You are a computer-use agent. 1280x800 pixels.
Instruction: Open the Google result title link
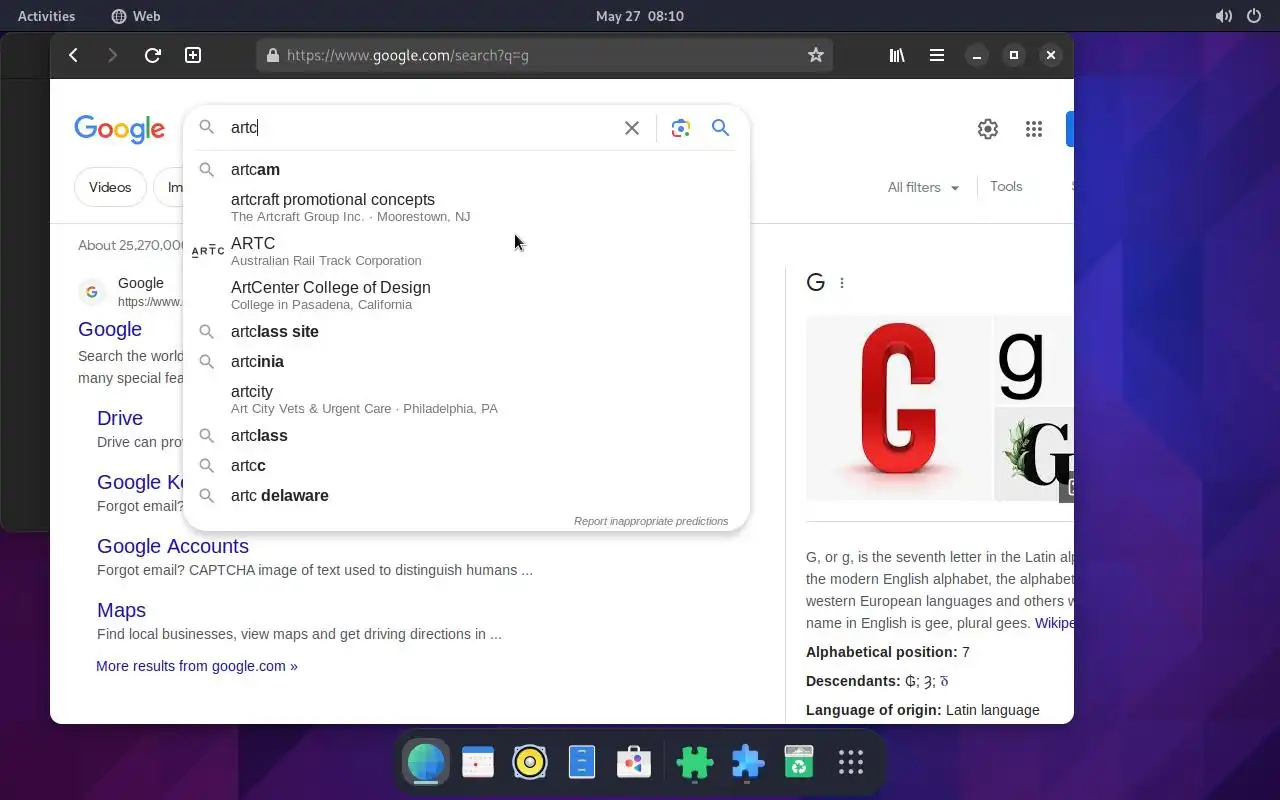click(x=110, y=329)
